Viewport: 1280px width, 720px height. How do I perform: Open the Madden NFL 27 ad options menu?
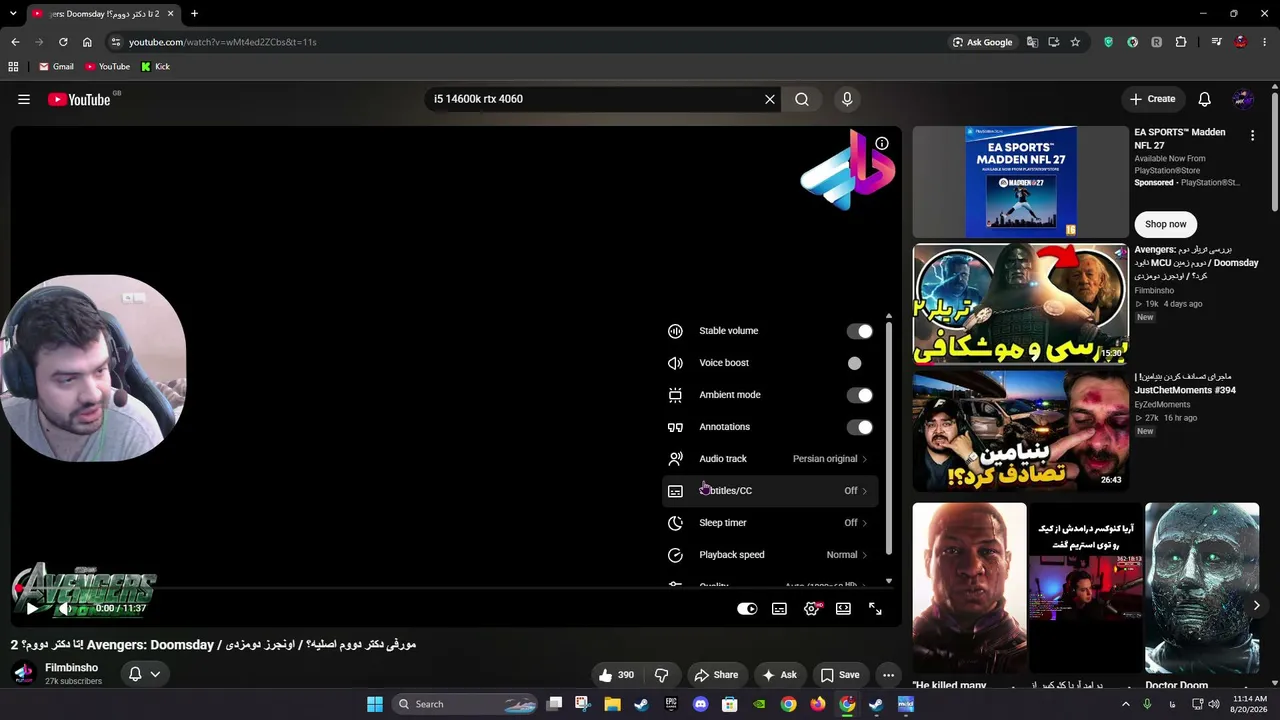1252,135
